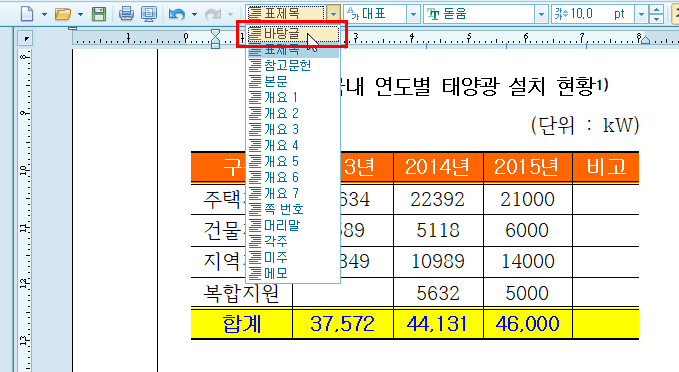Click the grayed Redo arrow icon
679x372 pixels.
pyautogui.click(x=213, y=14)
